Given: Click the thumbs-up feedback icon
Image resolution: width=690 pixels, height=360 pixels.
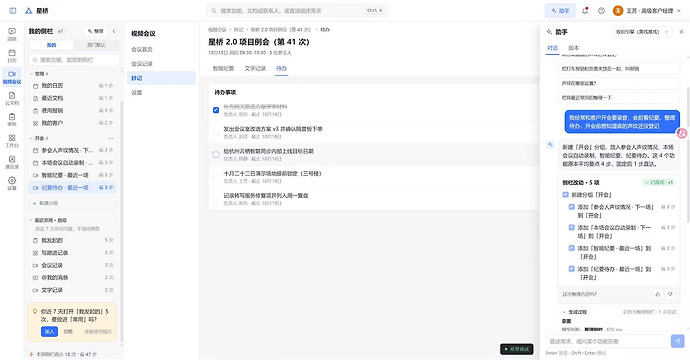Looking at the screenshot, I should 657,294.
